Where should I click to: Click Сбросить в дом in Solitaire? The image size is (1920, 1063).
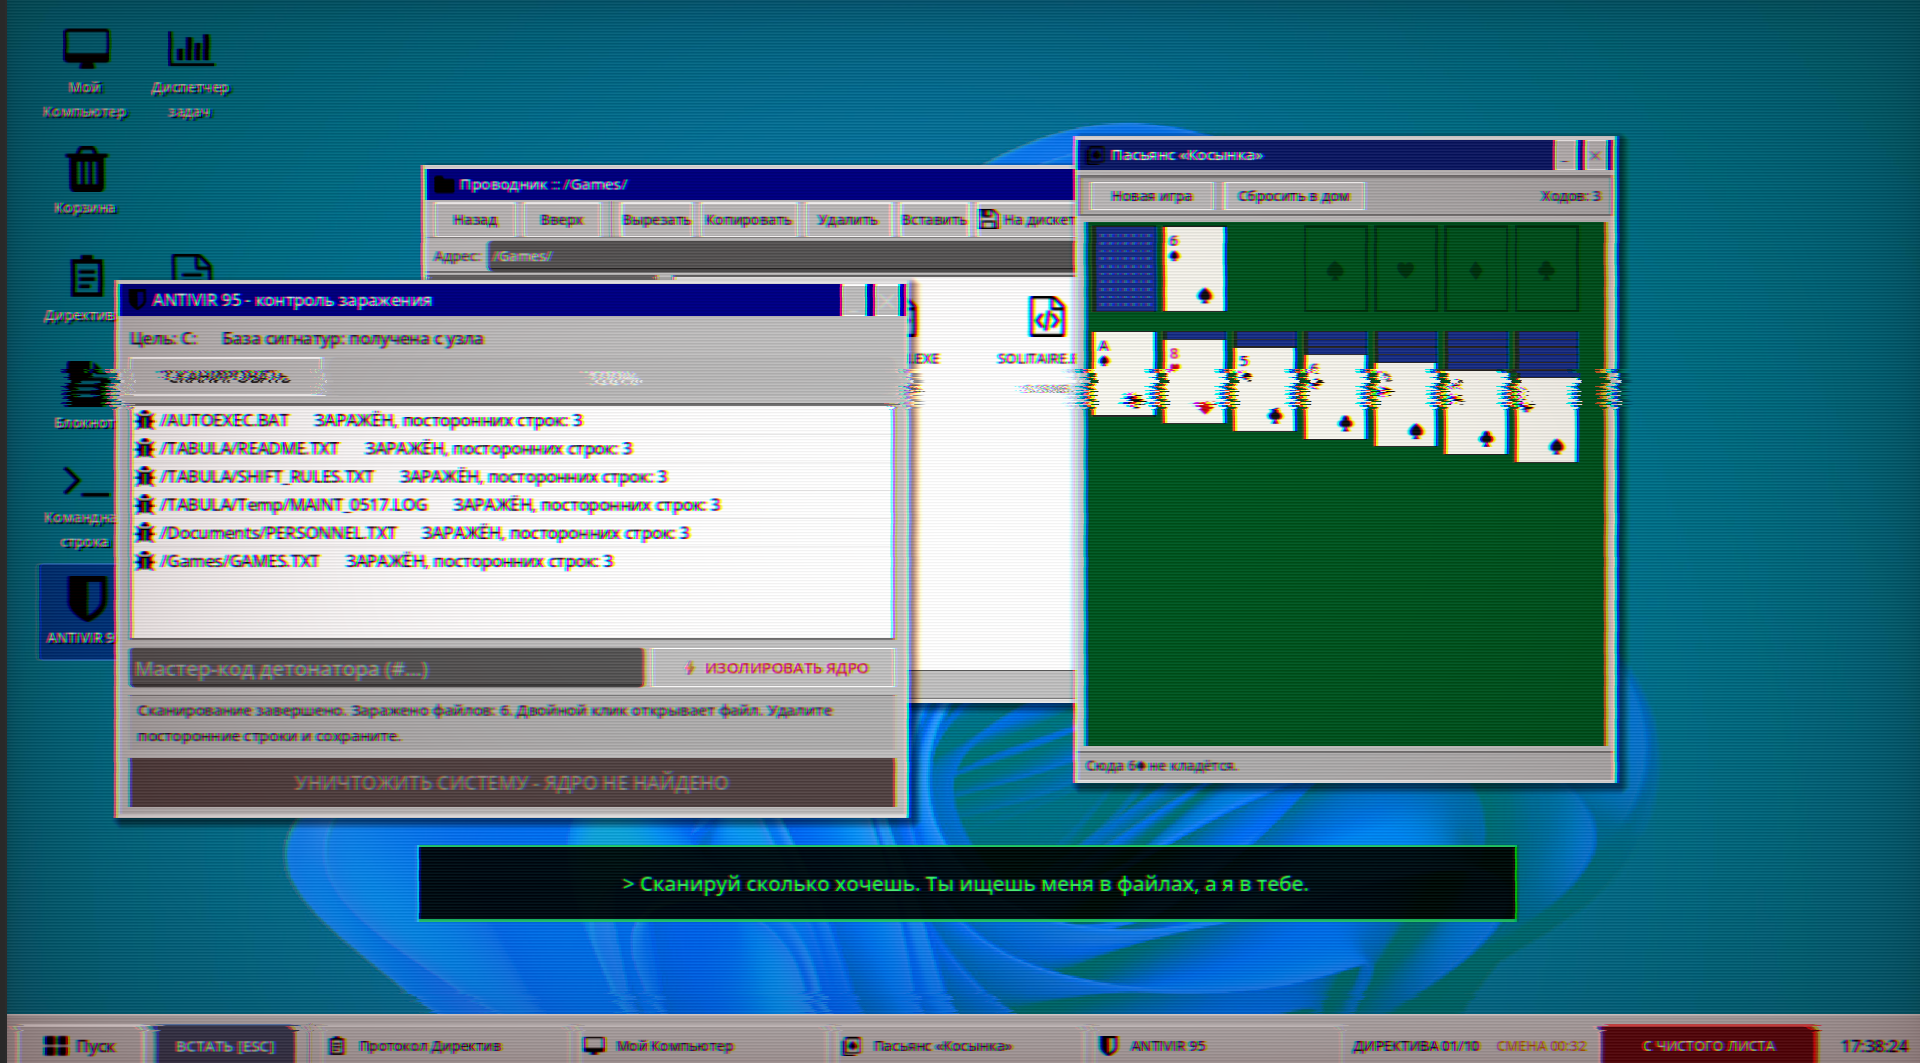[x=1293, y=196]
